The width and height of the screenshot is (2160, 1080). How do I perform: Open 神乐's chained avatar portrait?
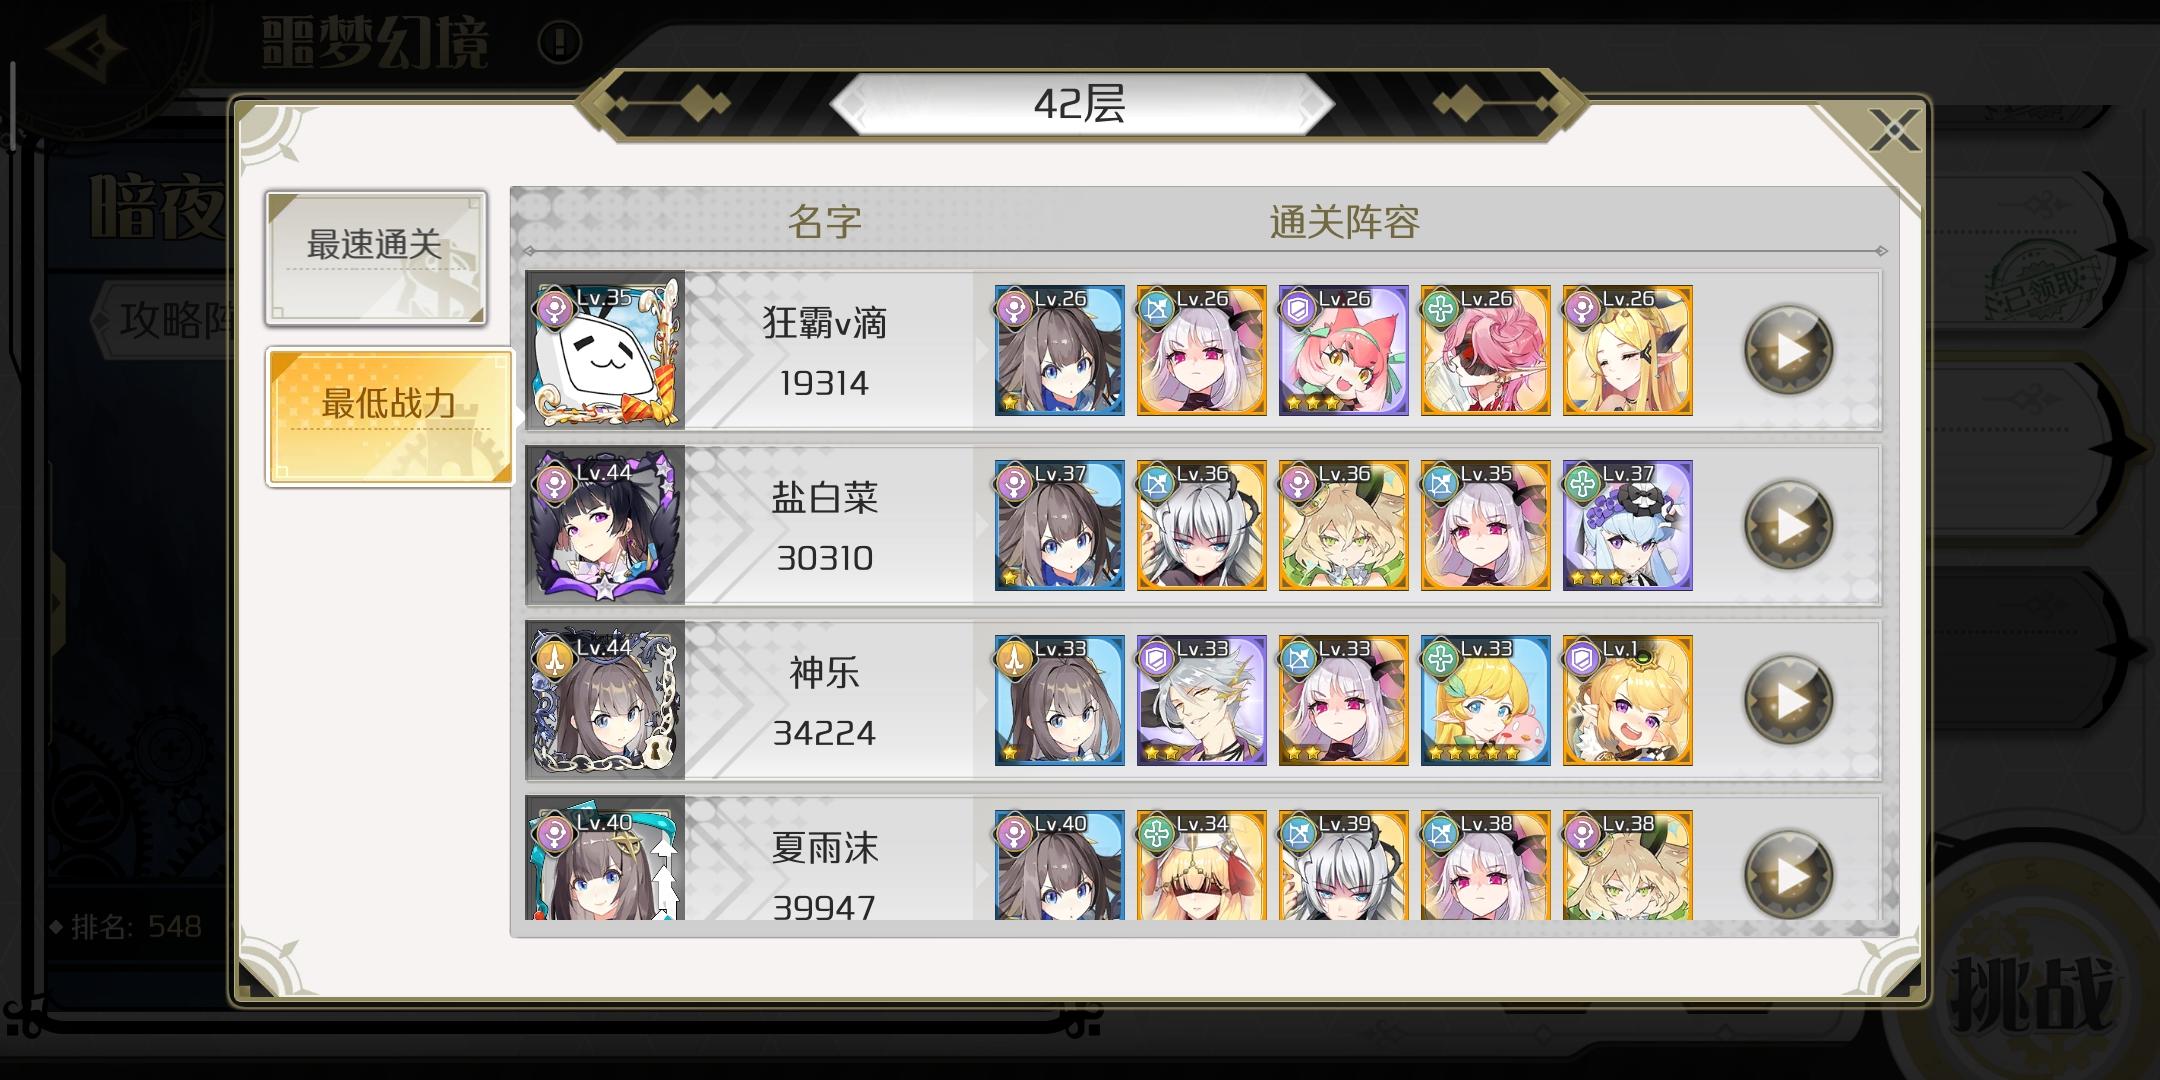(605, 701)
